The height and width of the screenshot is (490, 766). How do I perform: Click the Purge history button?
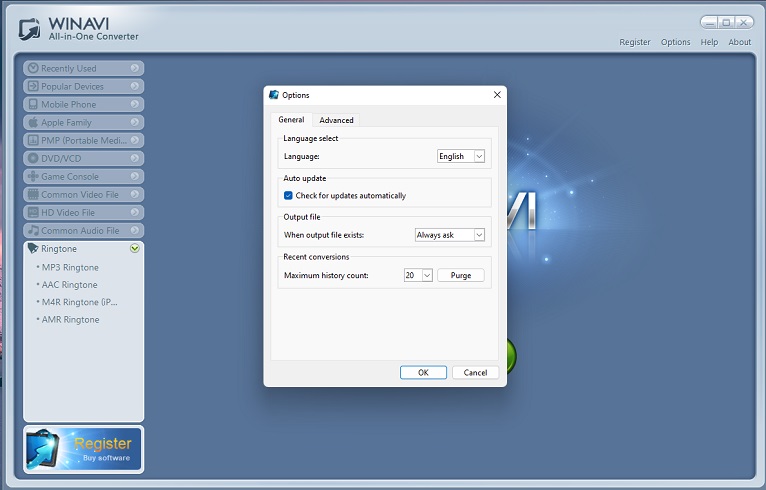coord(461,276)
